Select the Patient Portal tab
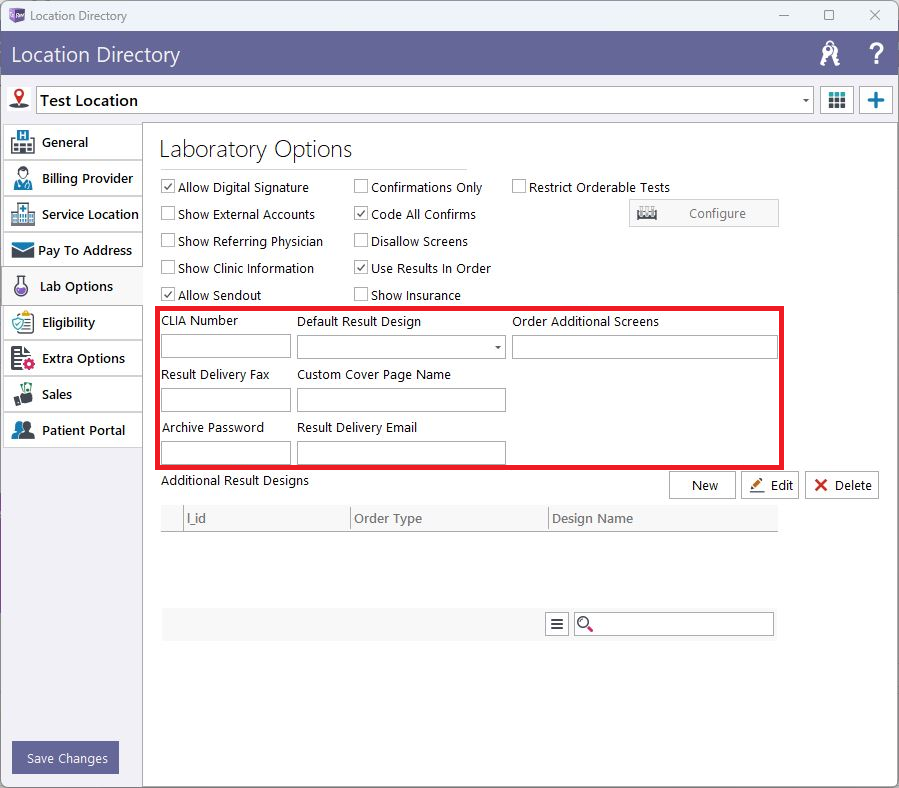 click(x=73, y=430)
